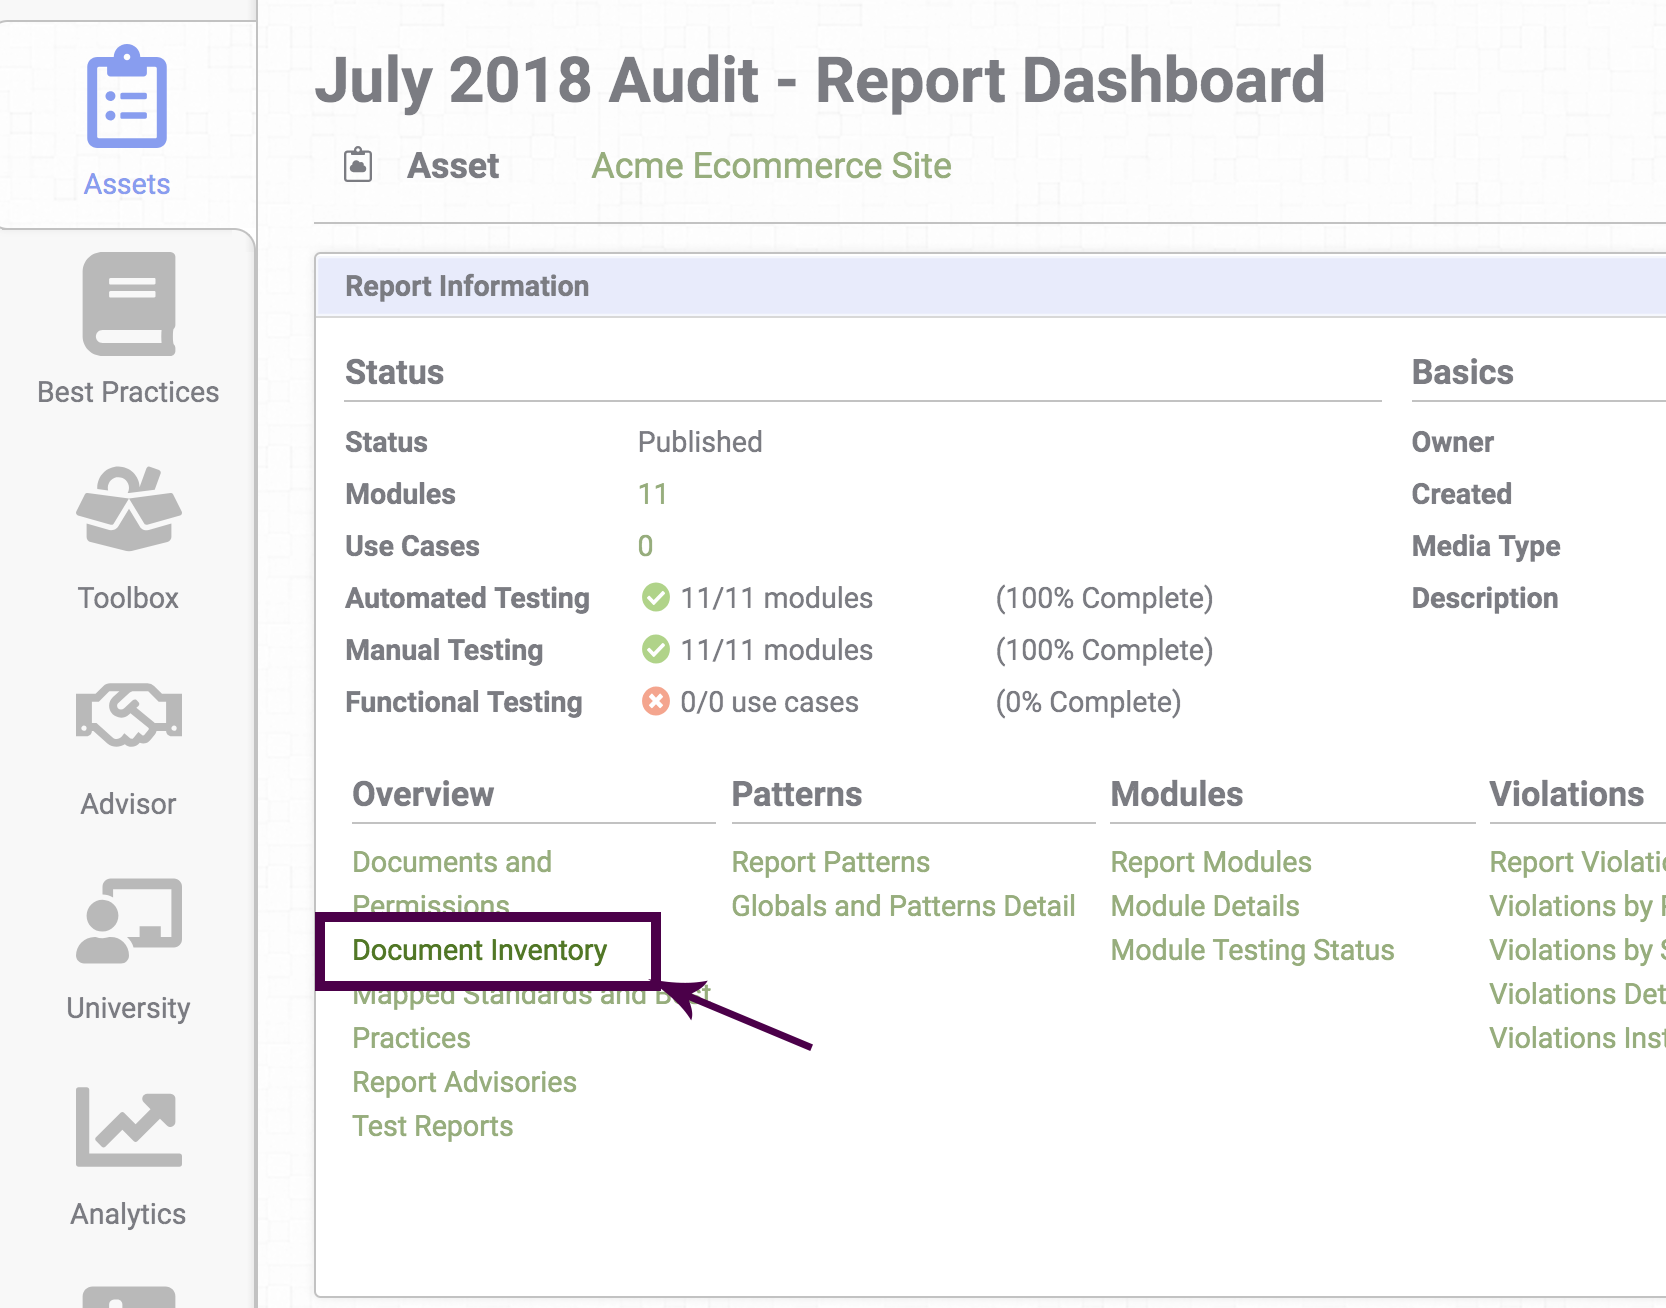This screenshot has height=1308, width=1666.
Task: Click the clipboard icon beside Asset label
Action: pyautogui.click(x=357, y=164)
